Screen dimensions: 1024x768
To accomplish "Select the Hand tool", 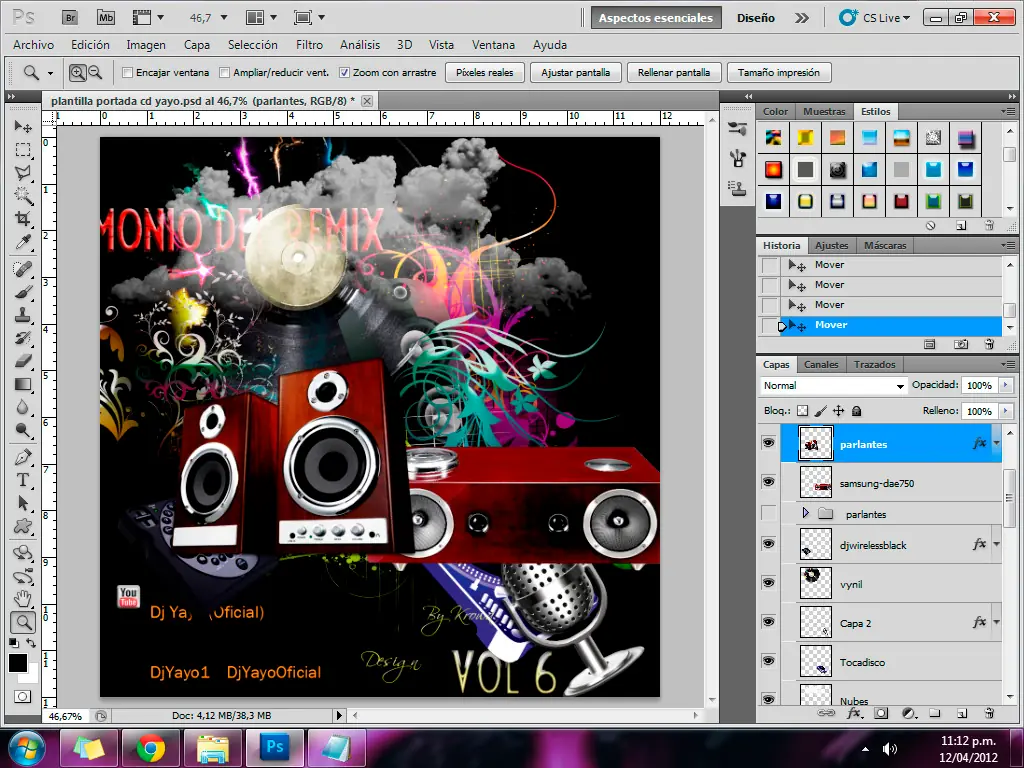I will point(23,598).
